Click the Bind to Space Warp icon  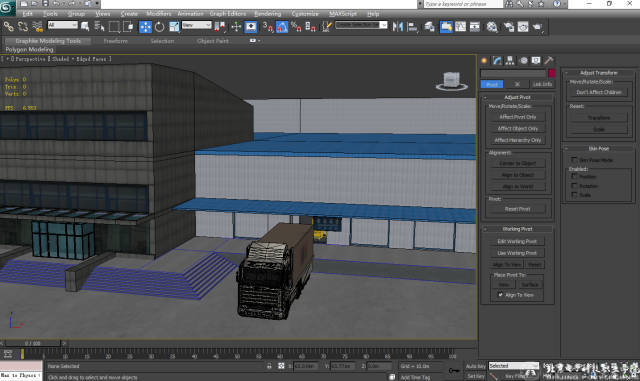tap(38, 27)
